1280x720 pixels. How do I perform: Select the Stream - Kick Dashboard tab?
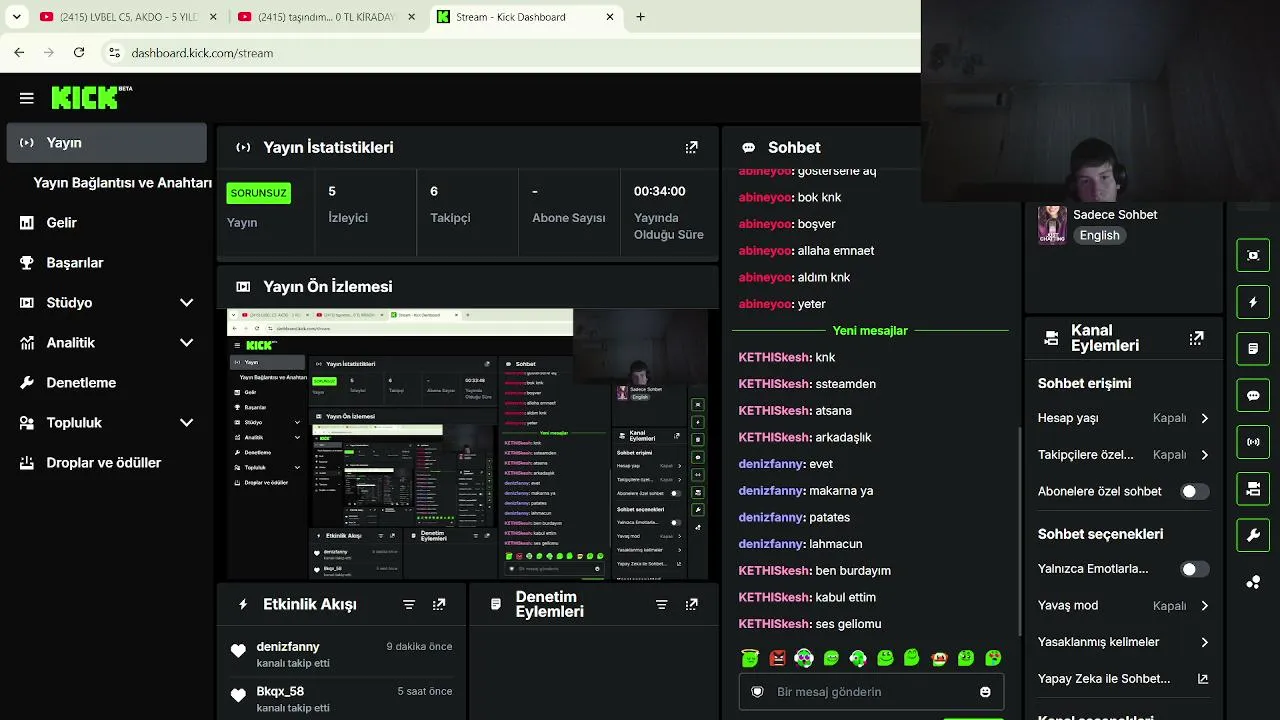coord(526,17)
